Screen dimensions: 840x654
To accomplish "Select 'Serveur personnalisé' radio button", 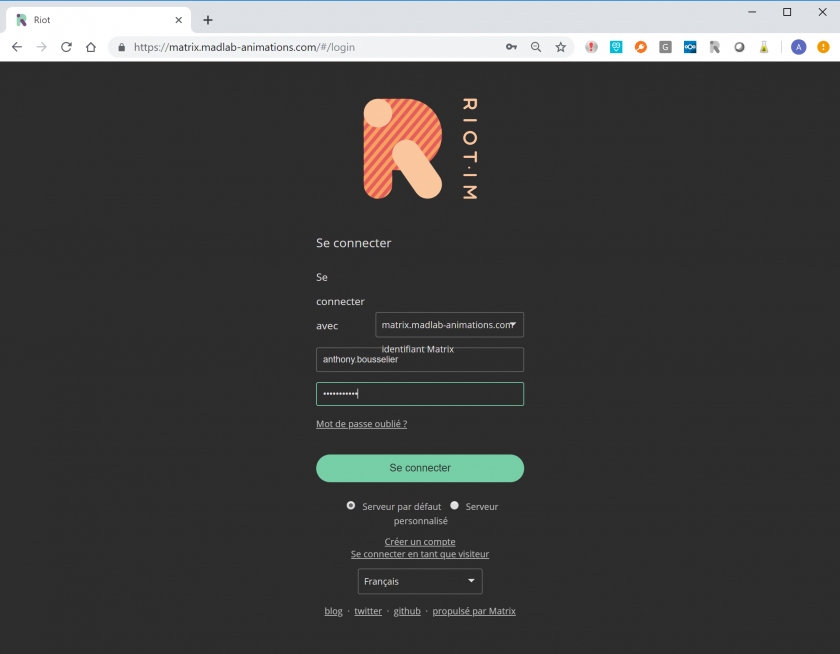I will 455,506.
